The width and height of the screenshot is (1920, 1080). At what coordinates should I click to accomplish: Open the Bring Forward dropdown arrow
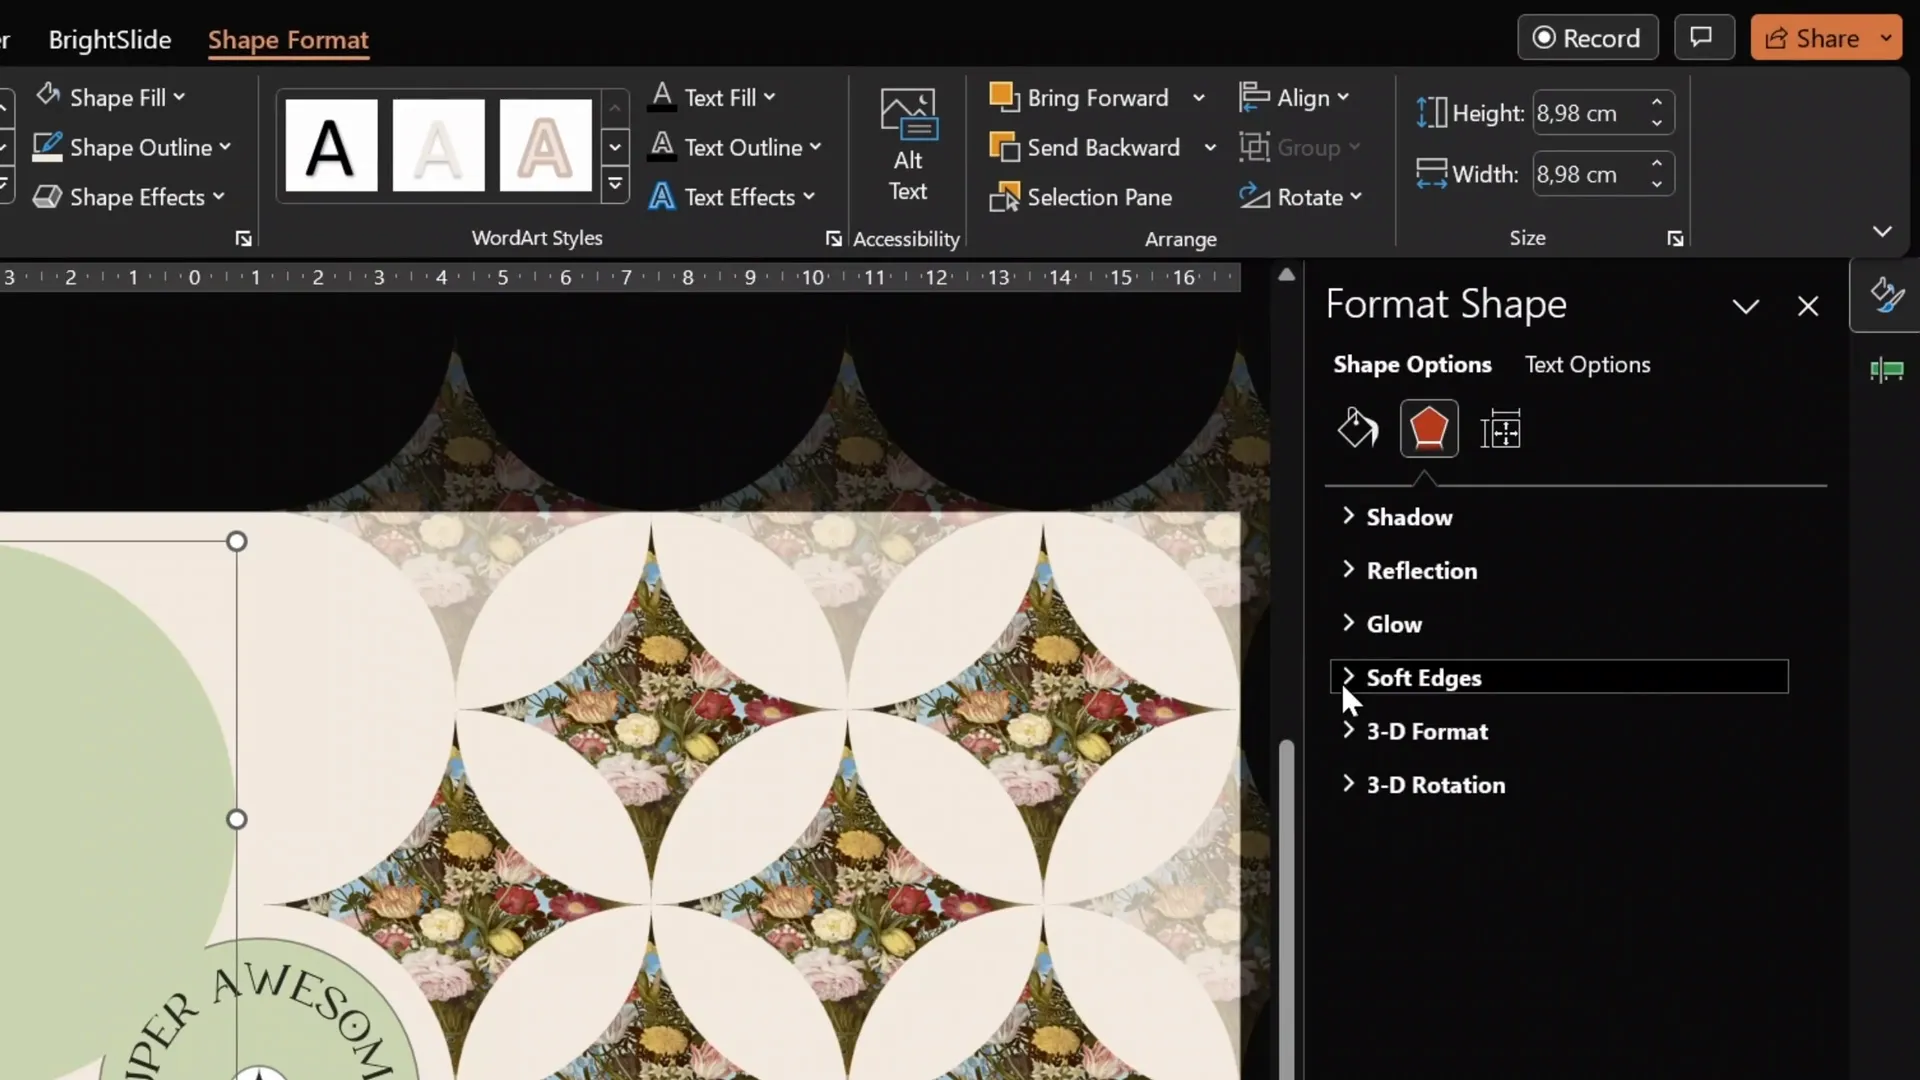(1198, 97)
